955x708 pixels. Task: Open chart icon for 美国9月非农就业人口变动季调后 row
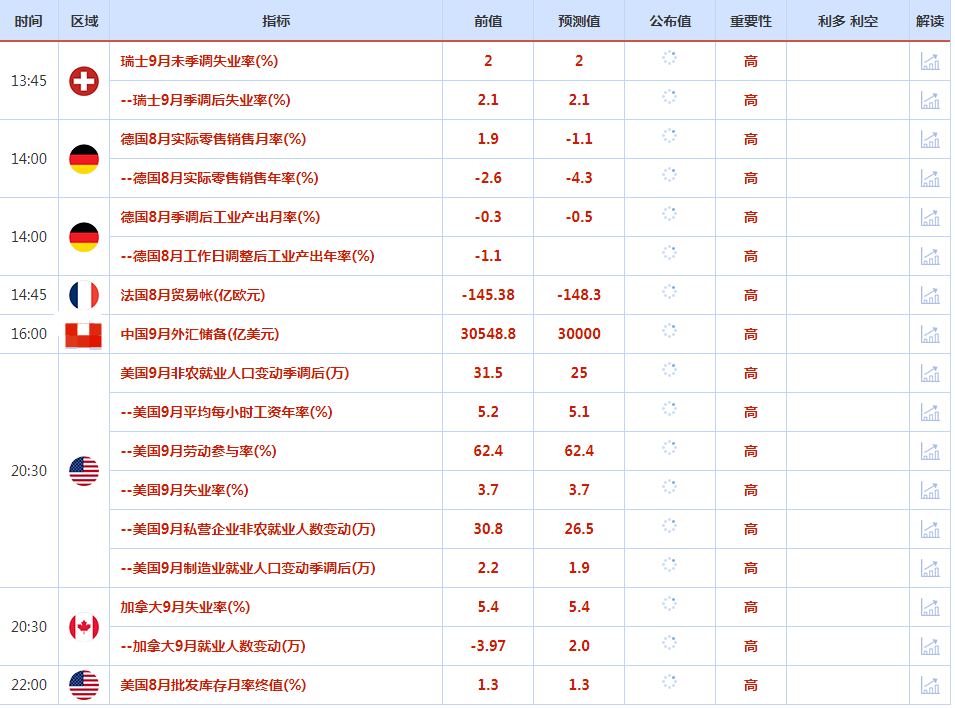pos(930,373)
